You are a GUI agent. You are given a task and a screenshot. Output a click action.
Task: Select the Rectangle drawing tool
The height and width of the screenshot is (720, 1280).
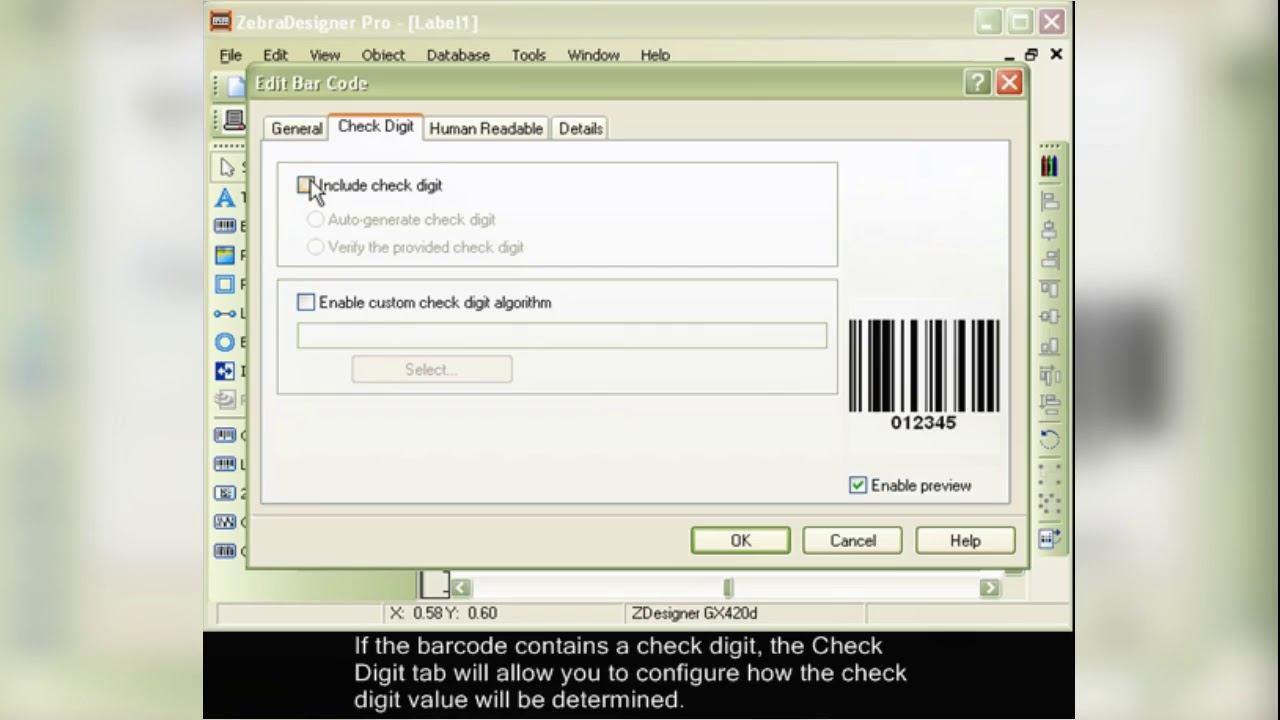(225, 285)
